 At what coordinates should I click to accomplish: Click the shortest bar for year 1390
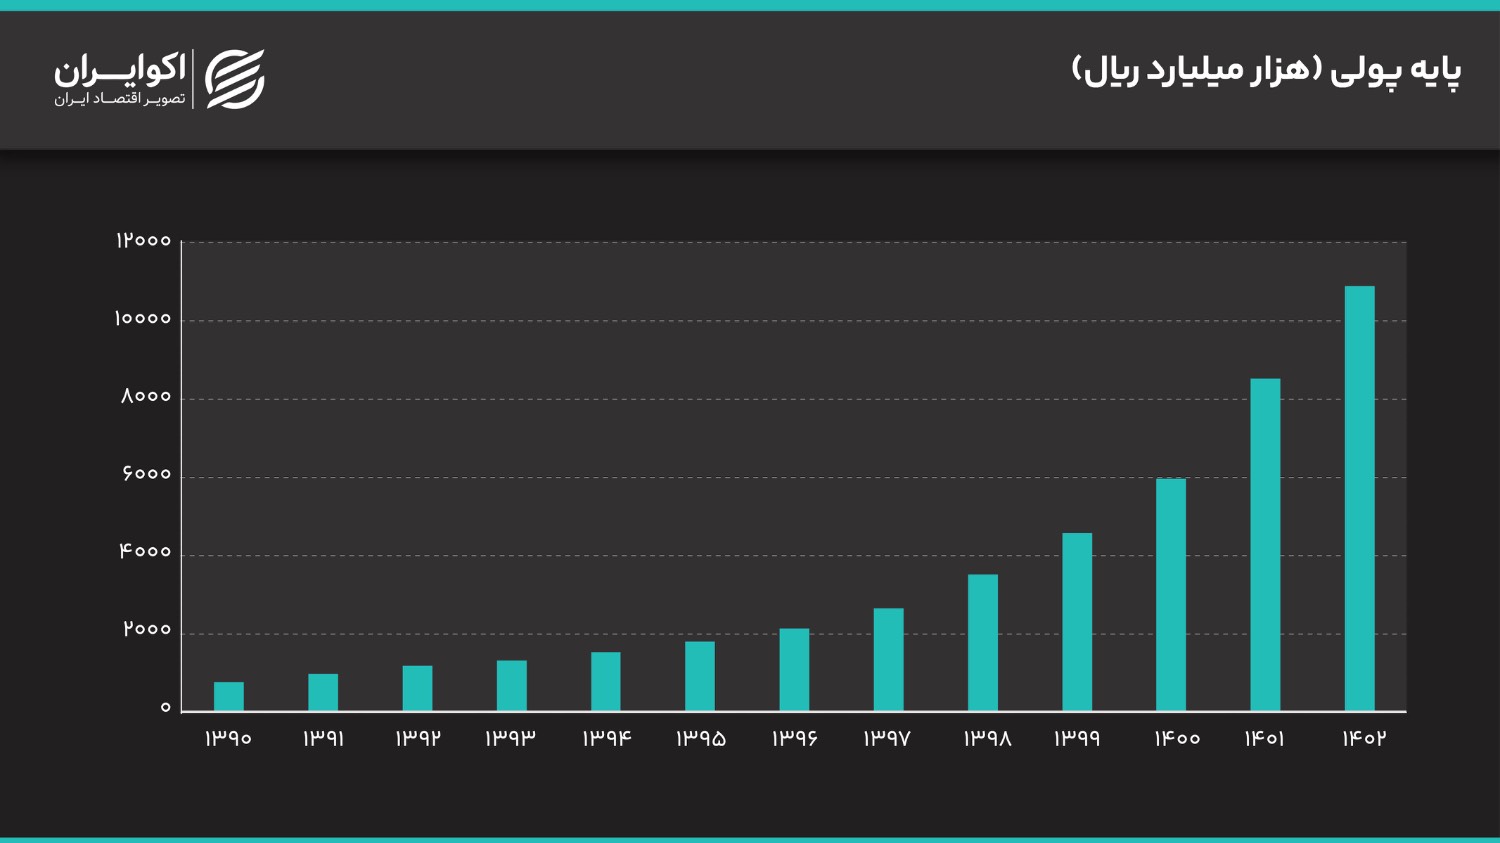click(x=229, y=696)
